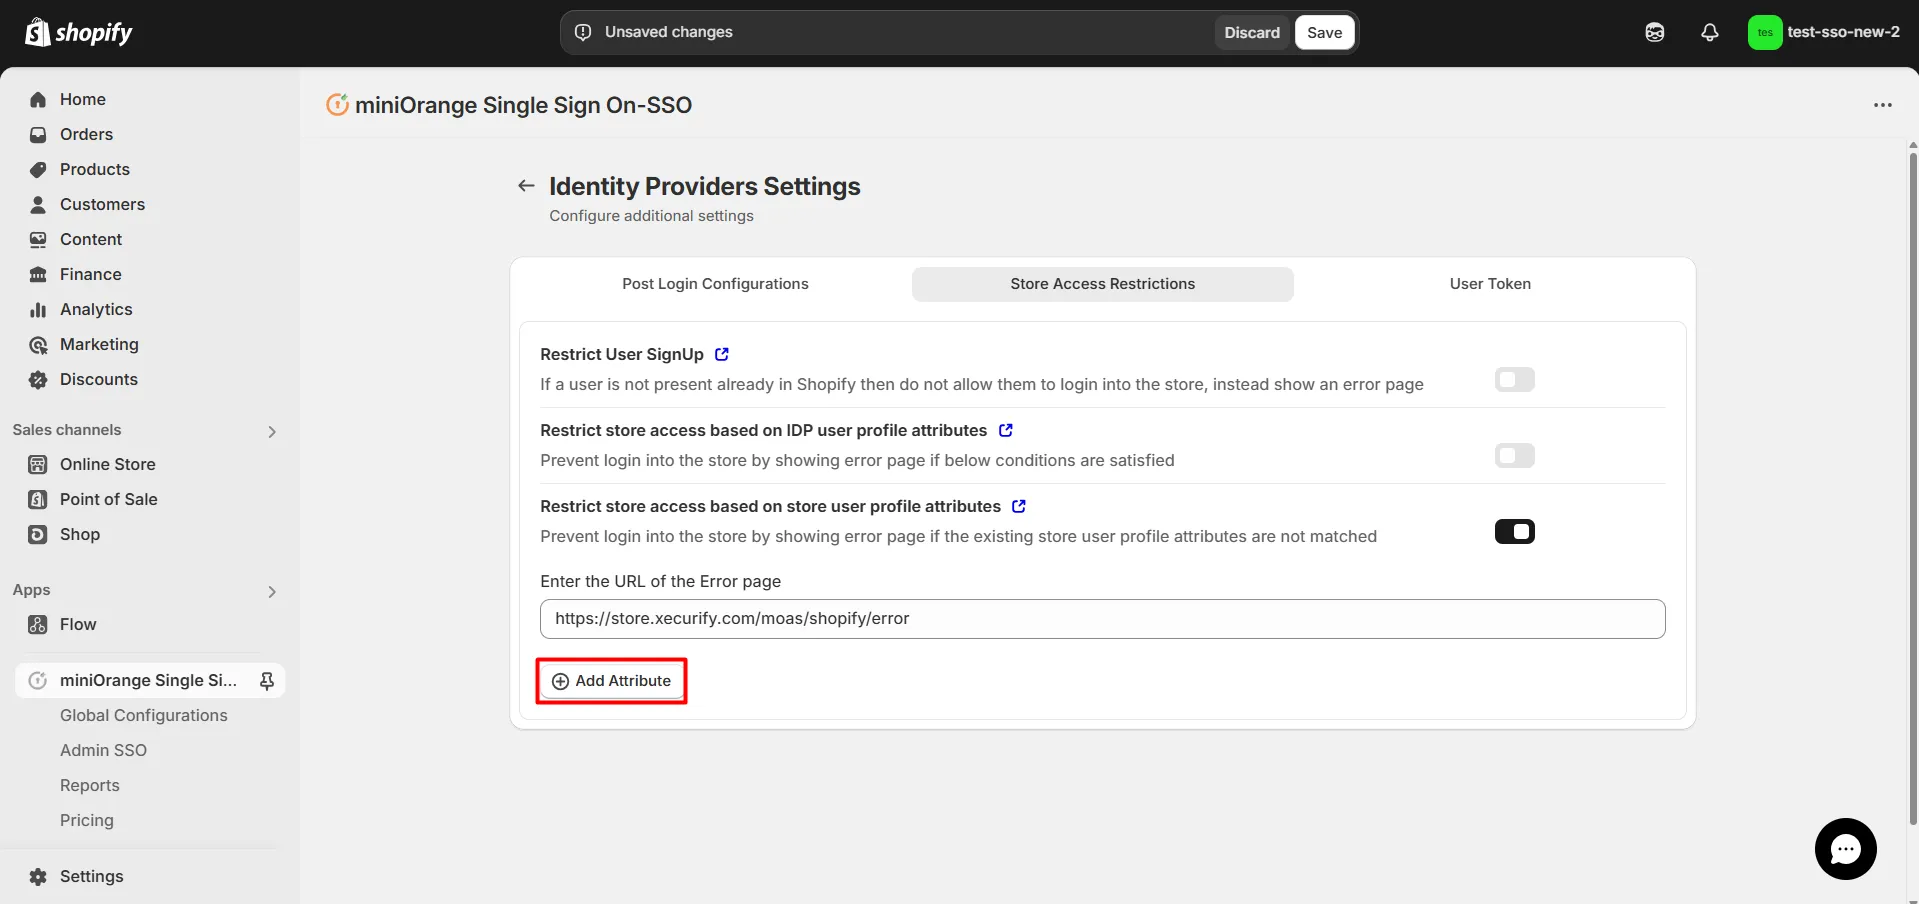Open Pricing submenu item

tap(87, 820)
